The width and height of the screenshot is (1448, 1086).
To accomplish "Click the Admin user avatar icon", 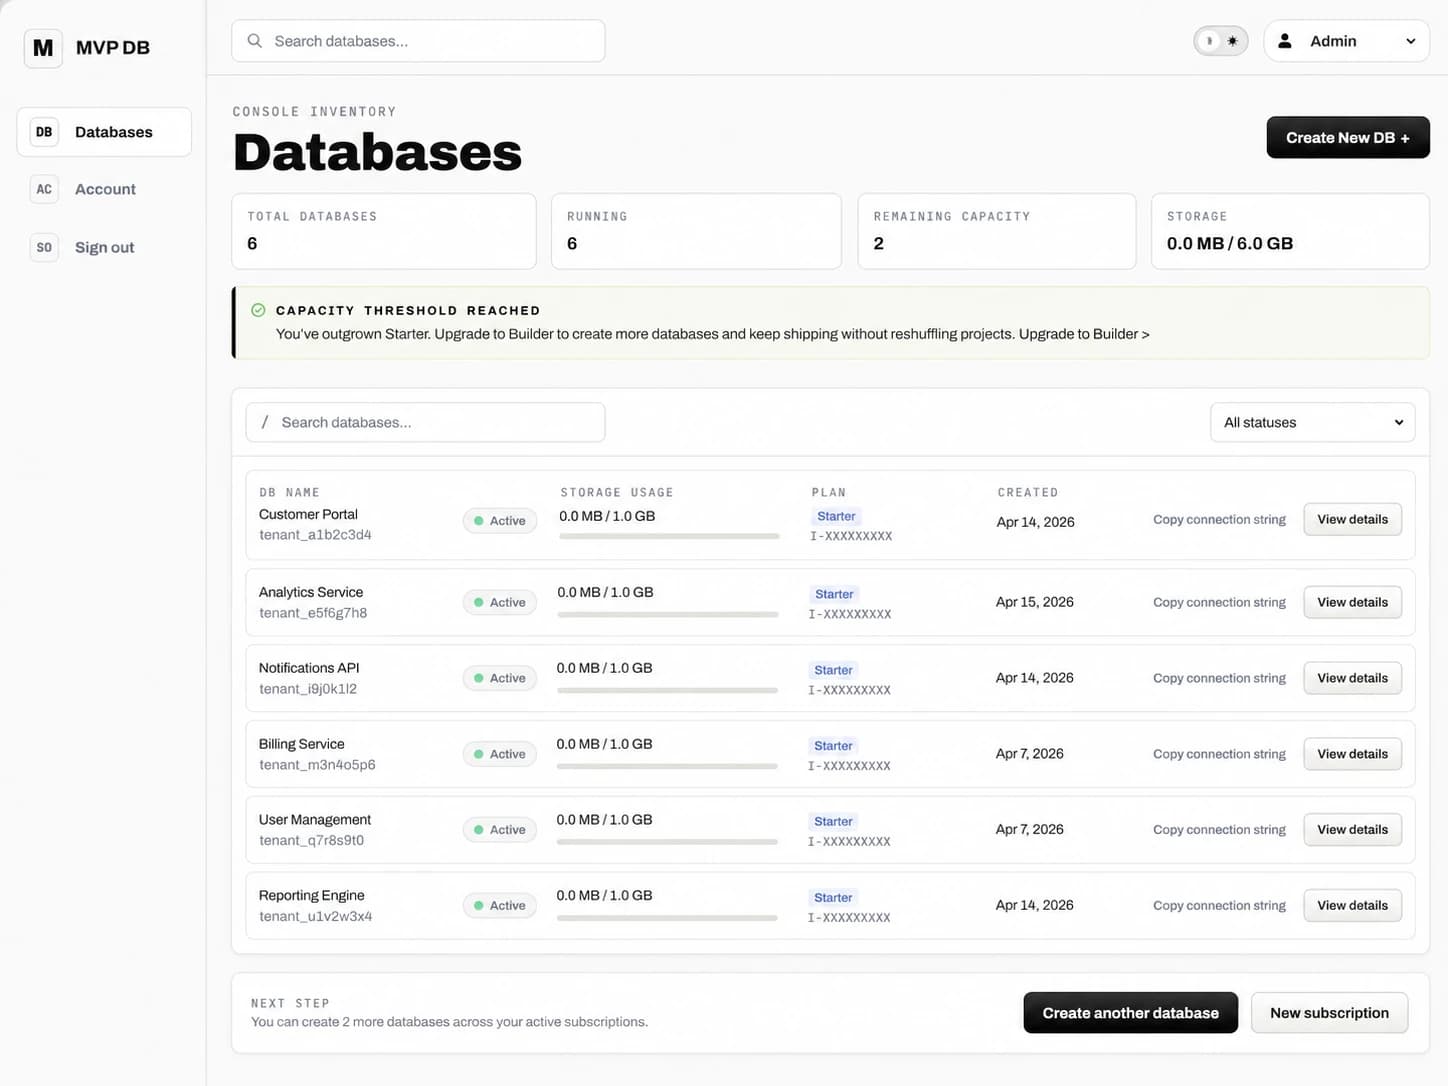I will click(x=1285, y=41).
